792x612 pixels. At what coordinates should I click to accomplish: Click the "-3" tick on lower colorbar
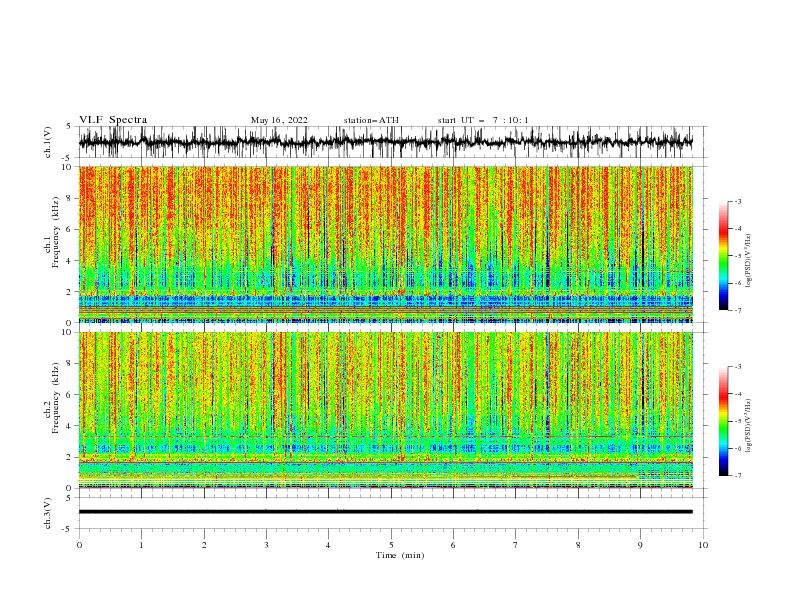737,367
